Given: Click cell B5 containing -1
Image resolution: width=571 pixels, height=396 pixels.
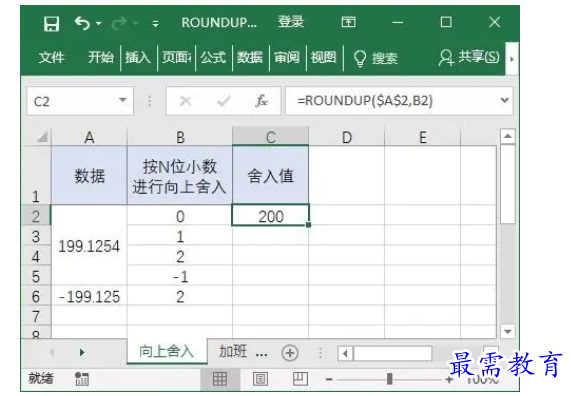Looking at the screenshot, I should point(180,276).
